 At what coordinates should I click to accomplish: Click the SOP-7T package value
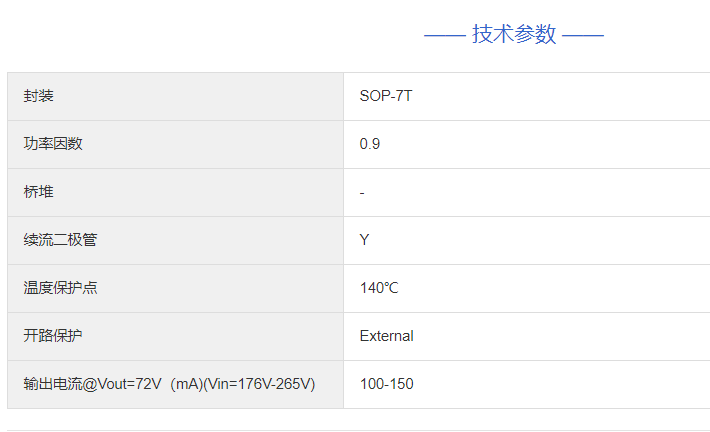tap(385, 96)
